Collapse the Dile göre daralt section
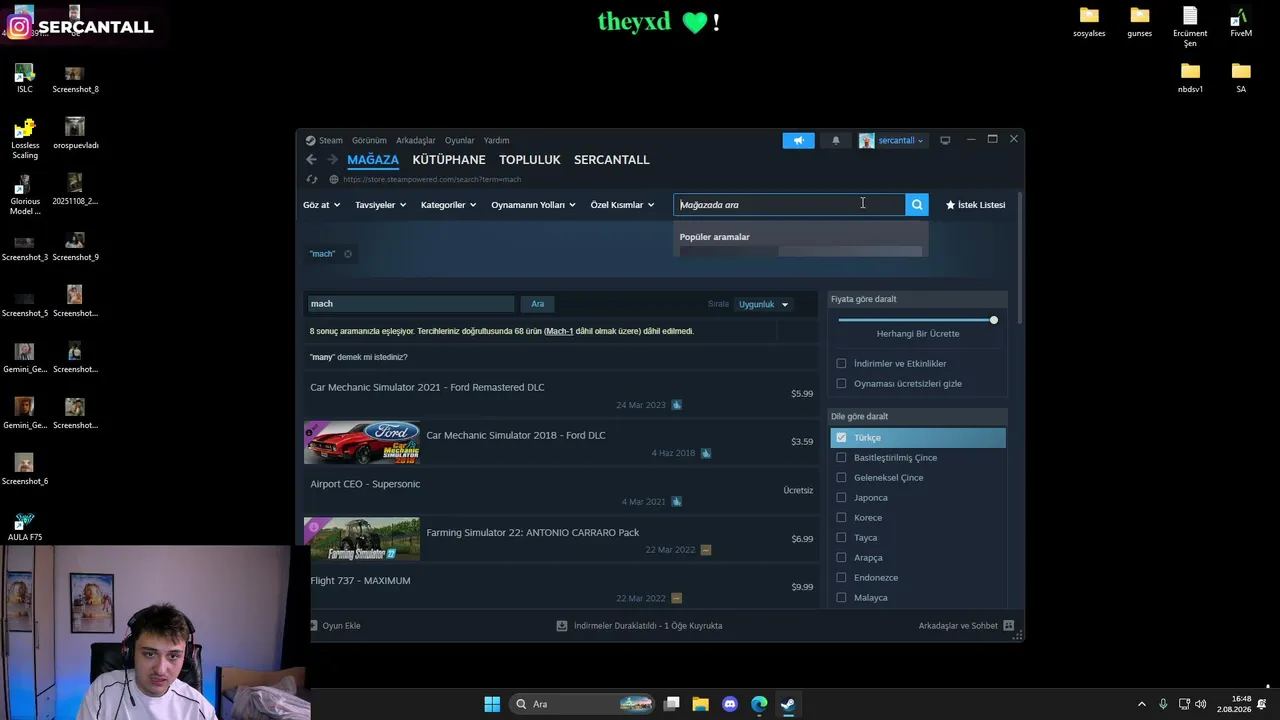 pos(918,416)
